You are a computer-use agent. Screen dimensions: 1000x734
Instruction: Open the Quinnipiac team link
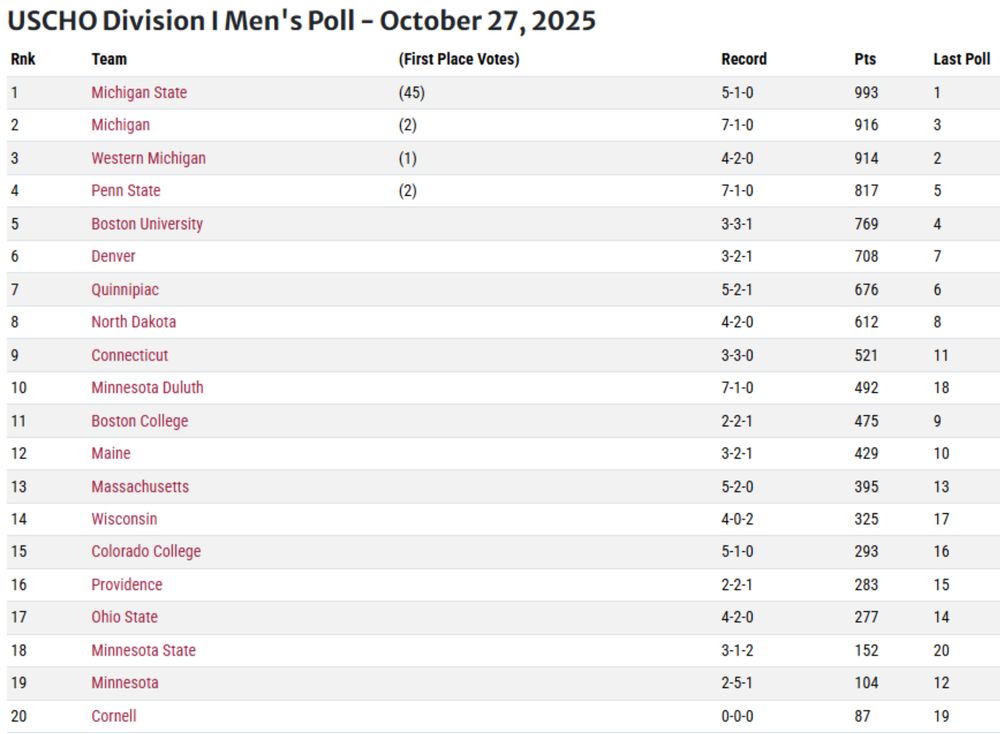point(125,290)
